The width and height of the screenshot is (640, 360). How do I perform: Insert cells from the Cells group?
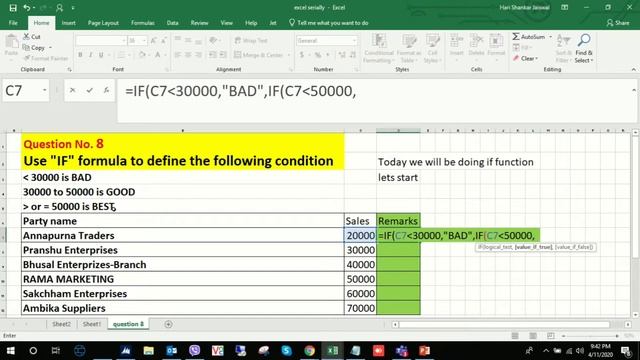[x=456, y=46]
